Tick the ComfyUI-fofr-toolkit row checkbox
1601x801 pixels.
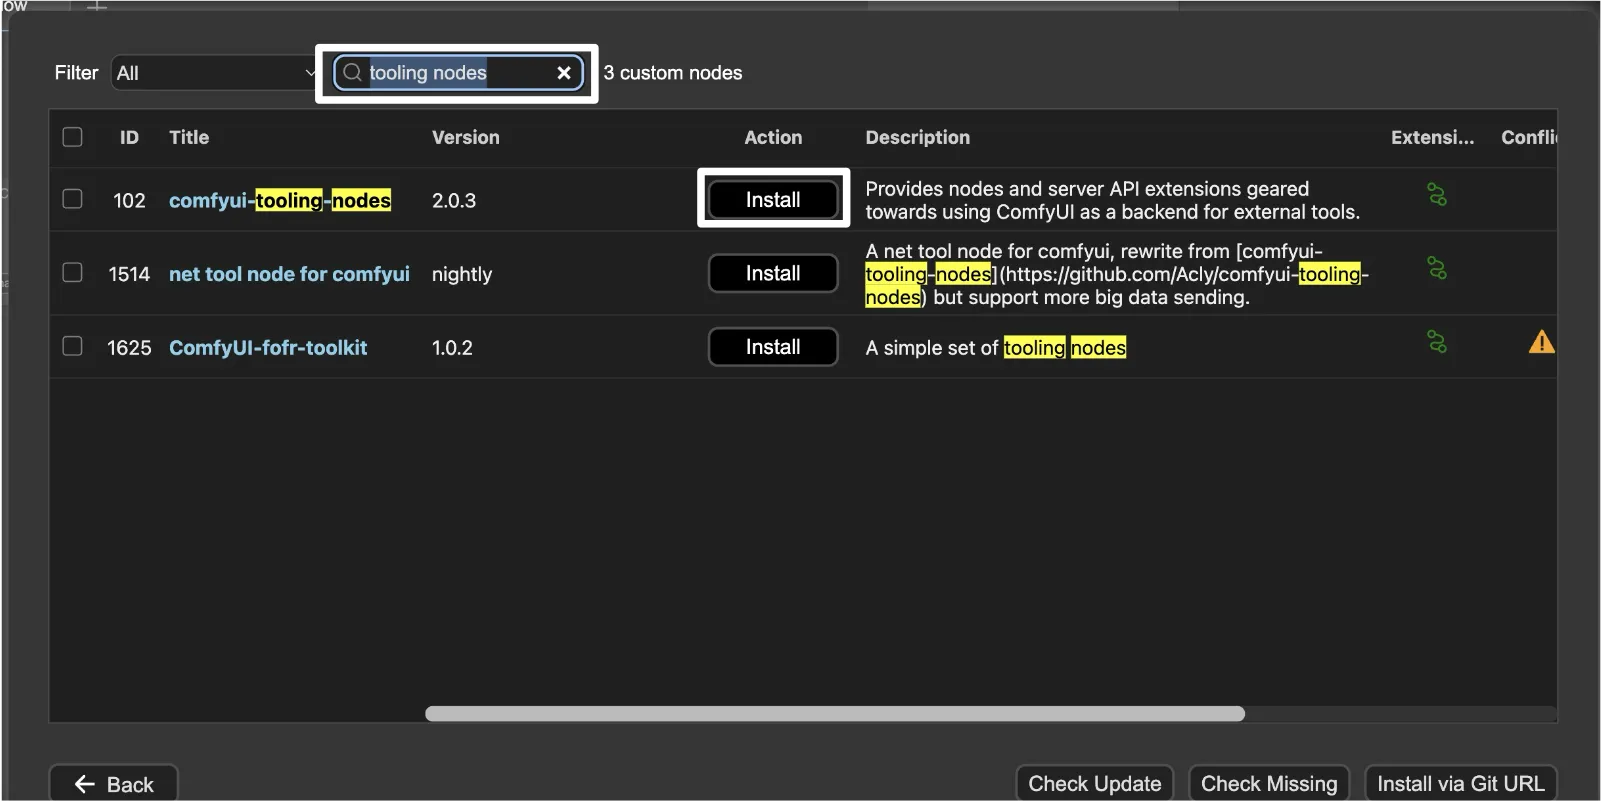pyautogui.click(x=73, y=346)
